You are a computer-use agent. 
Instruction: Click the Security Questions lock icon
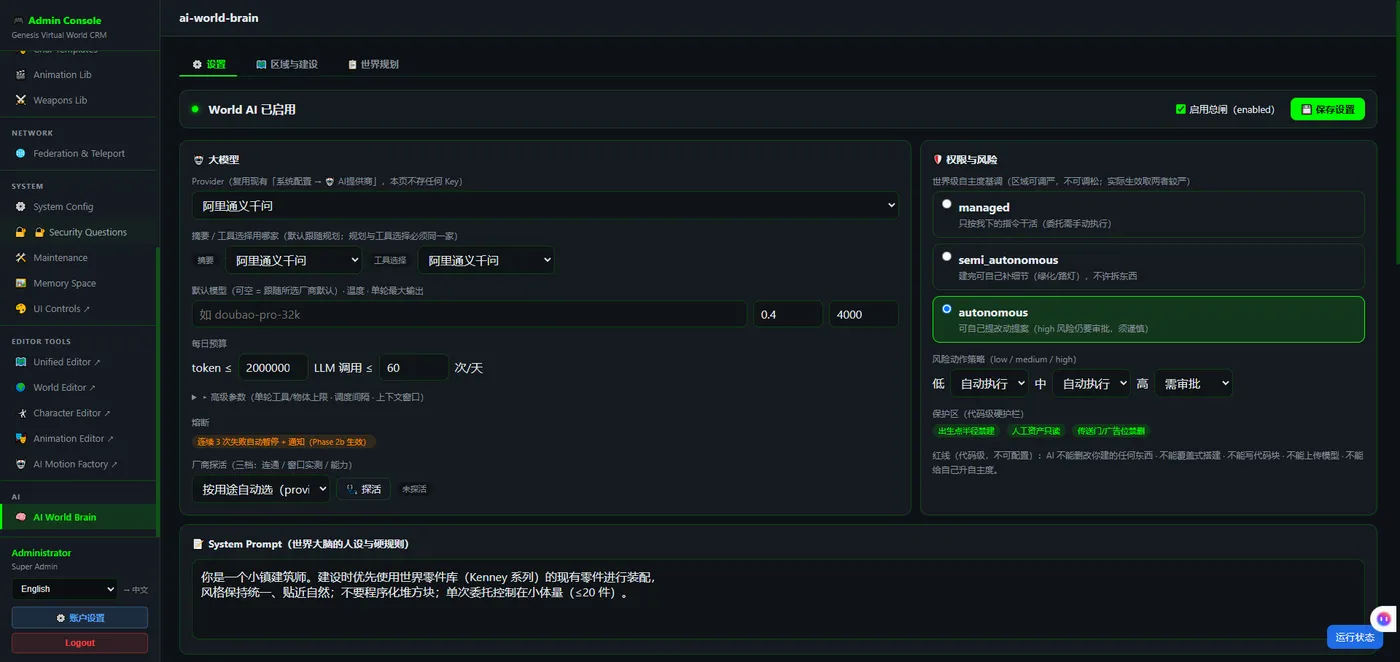coord(22,232)
